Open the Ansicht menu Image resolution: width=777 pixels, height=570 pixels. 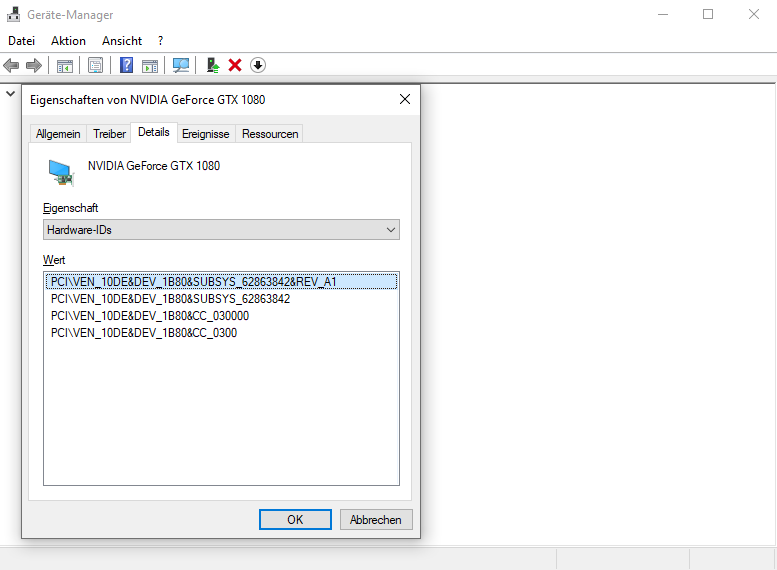[x=122, y=41]
